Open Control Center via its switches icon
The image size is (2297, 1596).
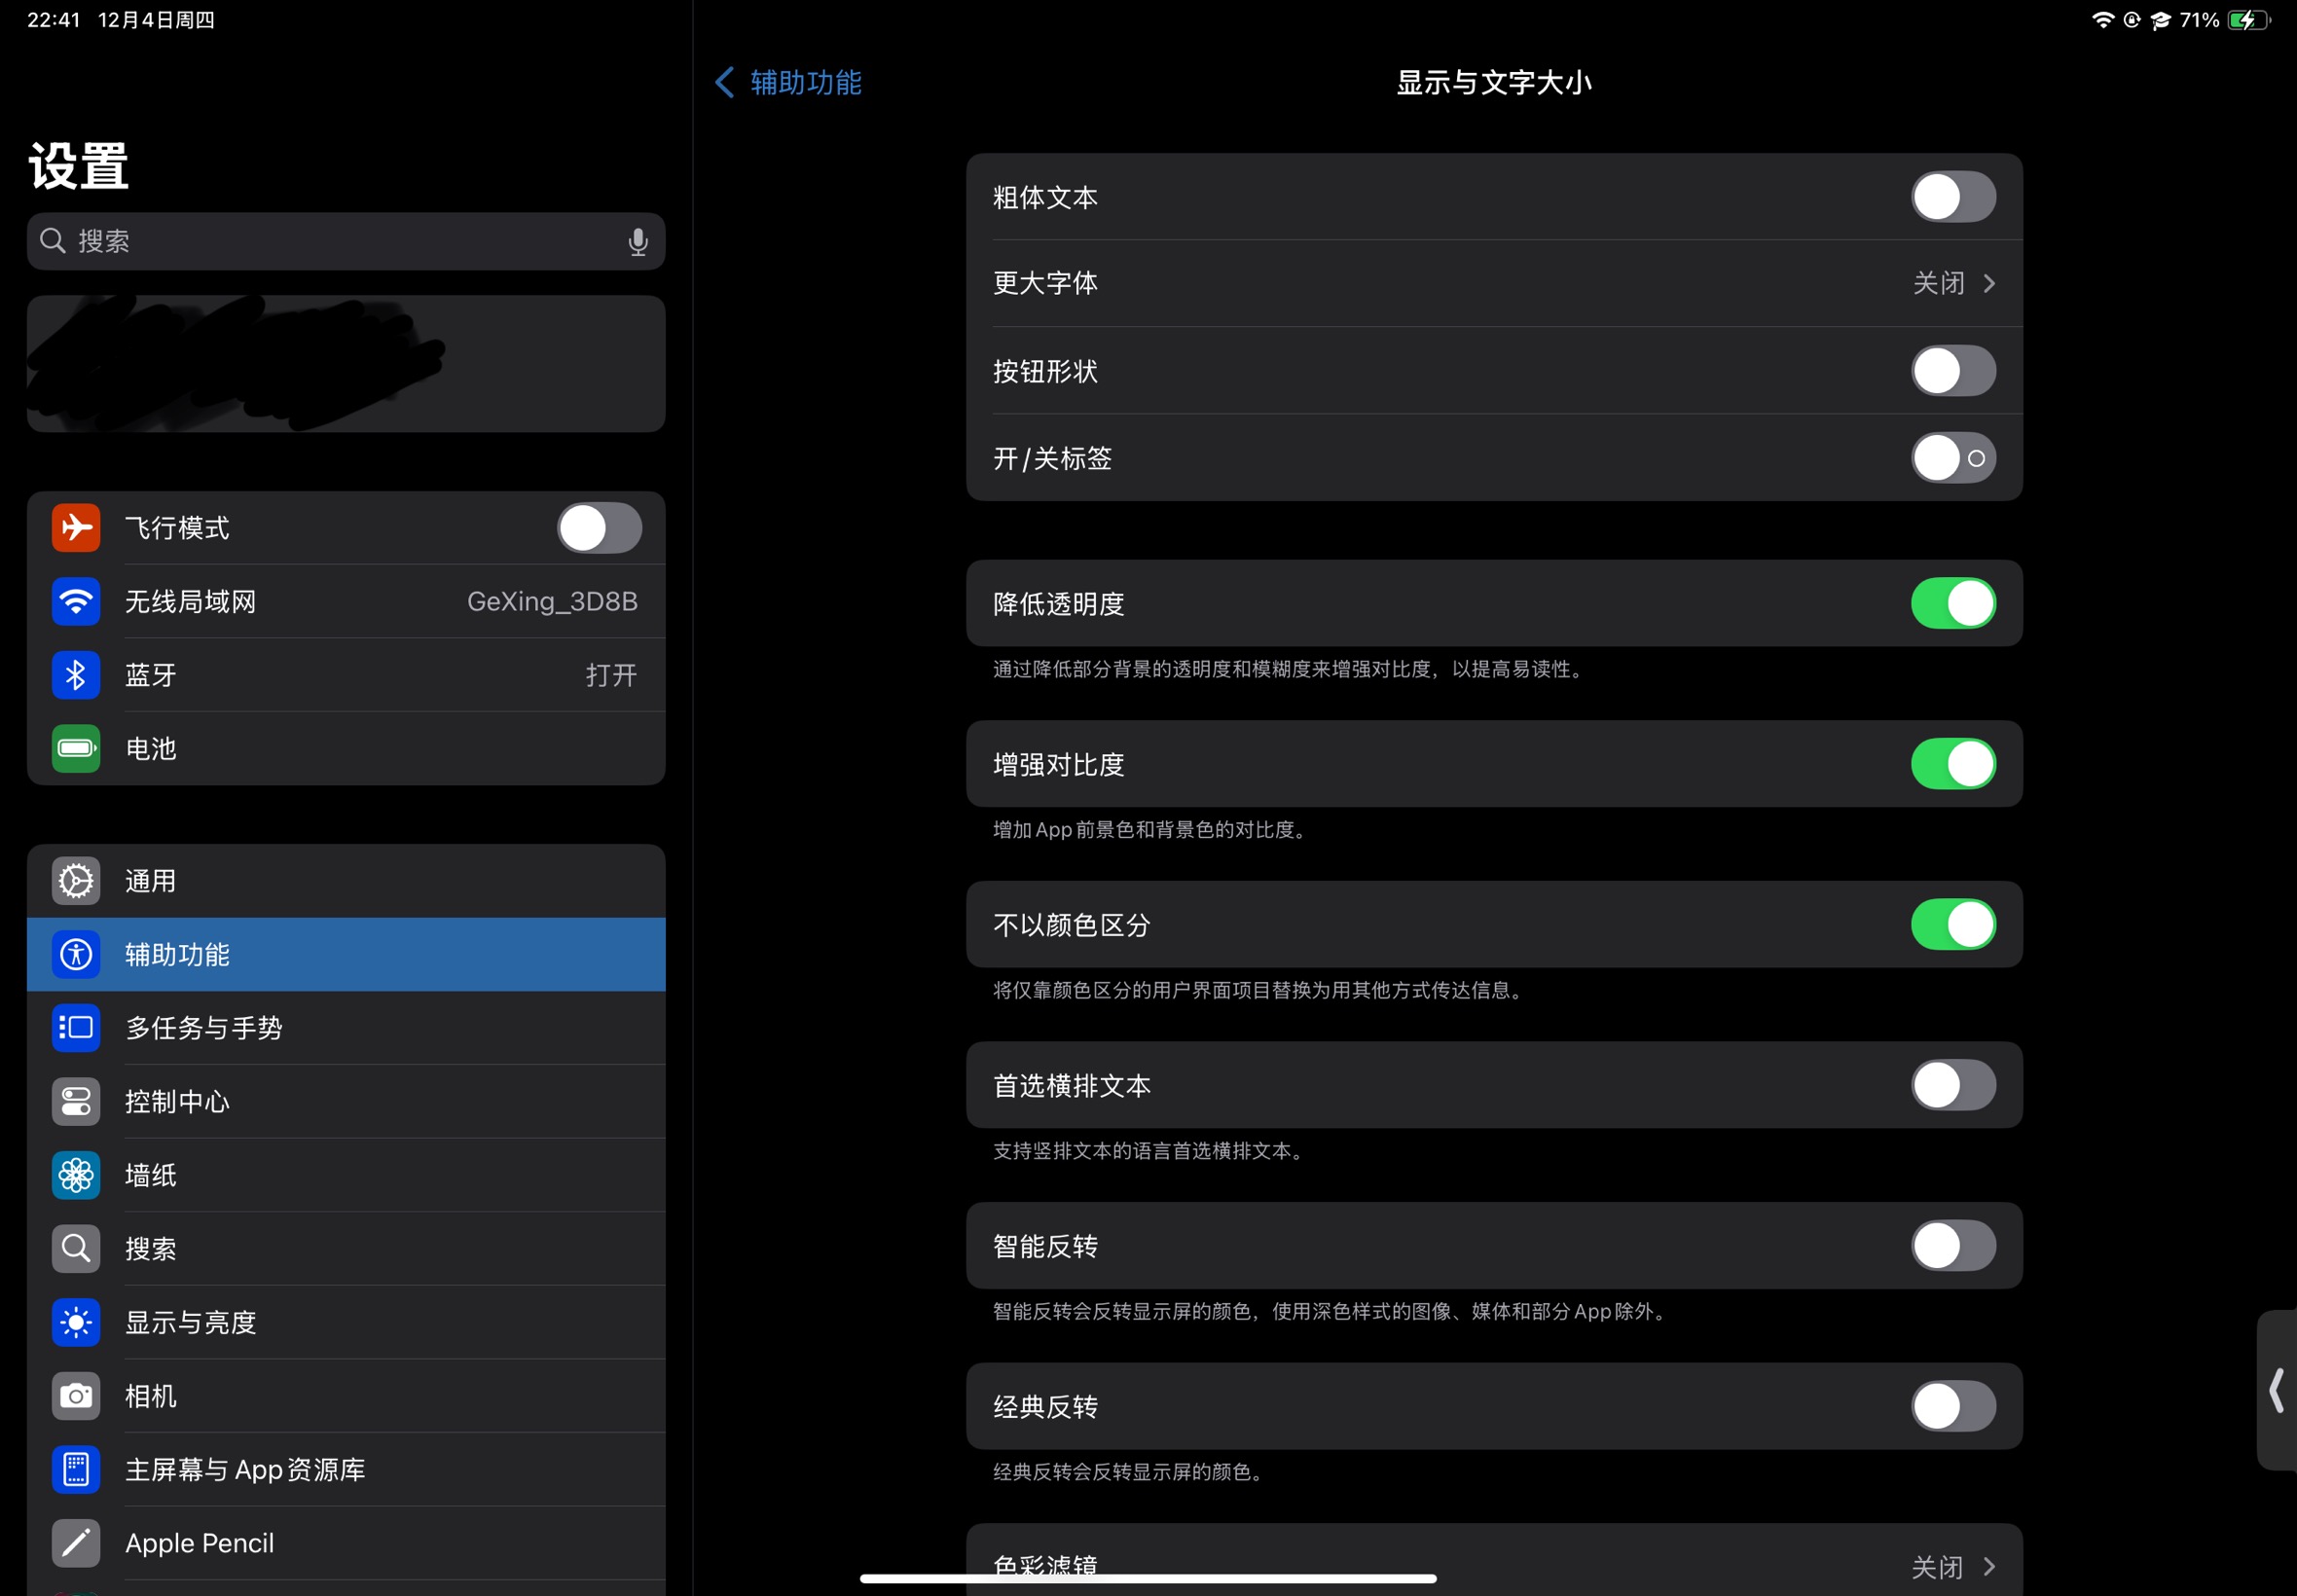76,1101
